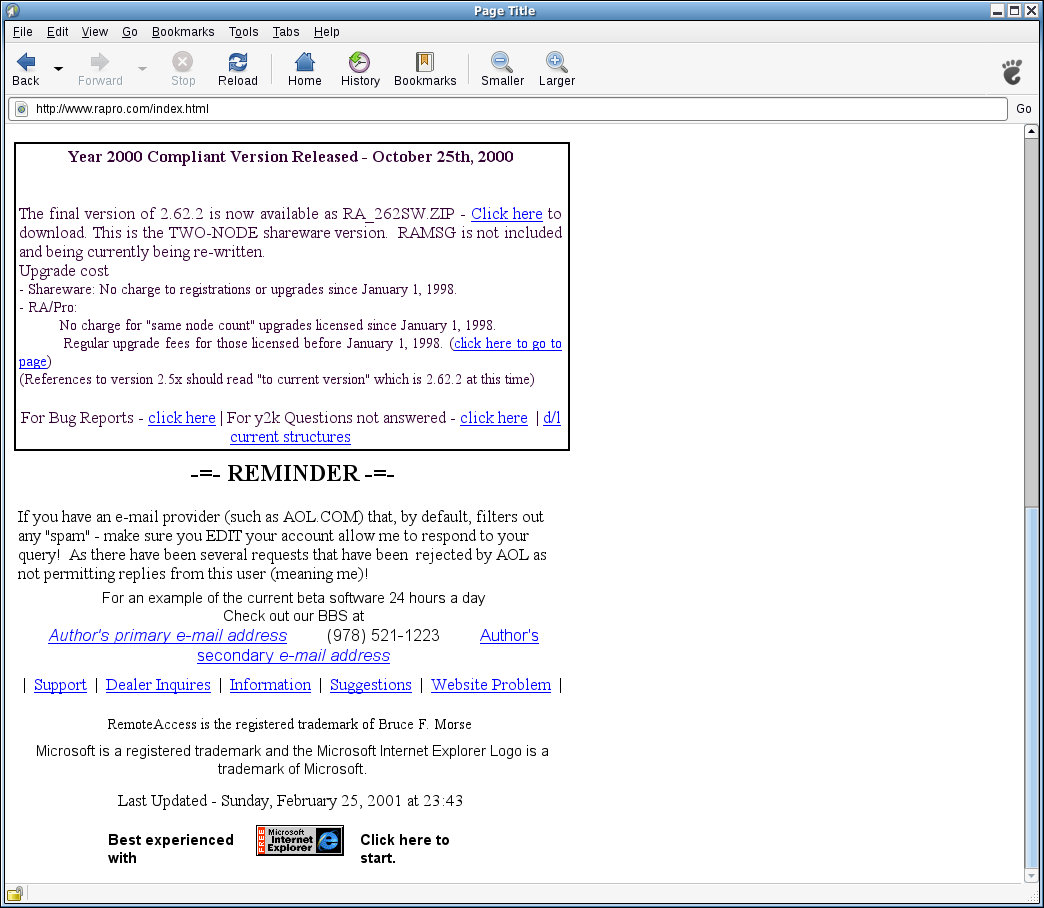This screenshot has width=1044, height=908.
Task: Open the History toolbar icon
Action: (x=360, y=62)
